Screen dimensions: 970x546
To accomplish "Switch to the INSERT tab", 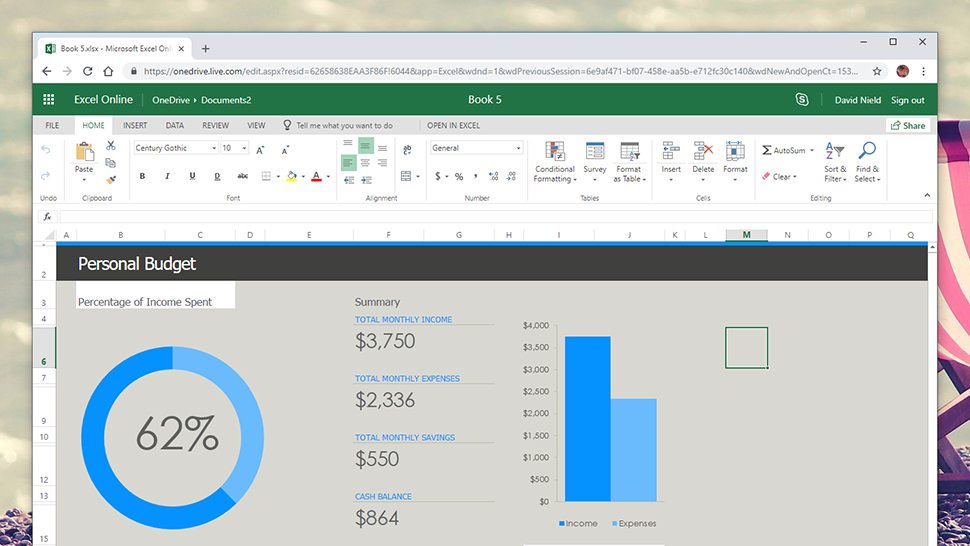I will tap(135, 126).
